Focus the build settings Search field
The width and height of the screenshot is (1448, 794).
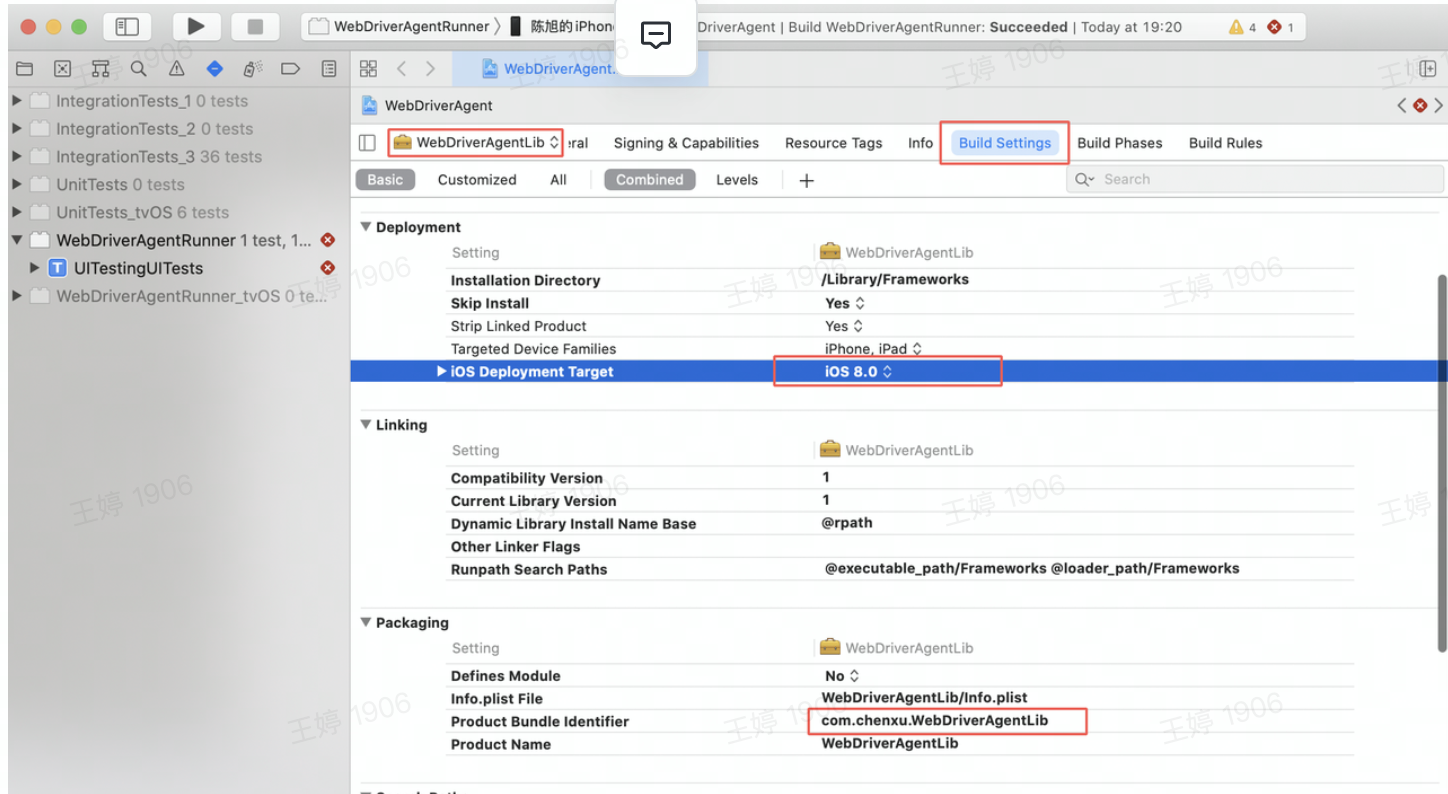point(1255,180)
